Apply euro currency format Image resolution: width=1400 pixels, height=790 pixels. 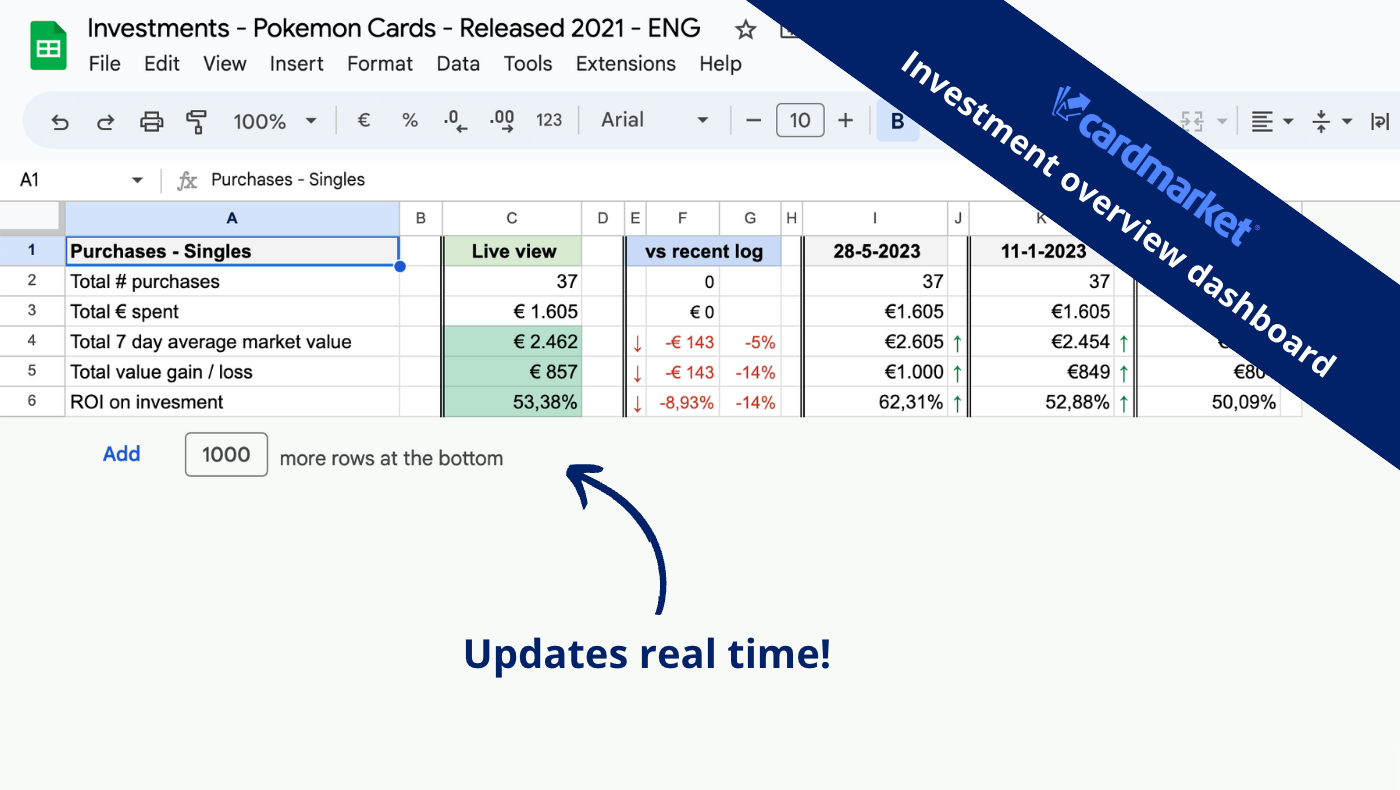pos(364,121)
